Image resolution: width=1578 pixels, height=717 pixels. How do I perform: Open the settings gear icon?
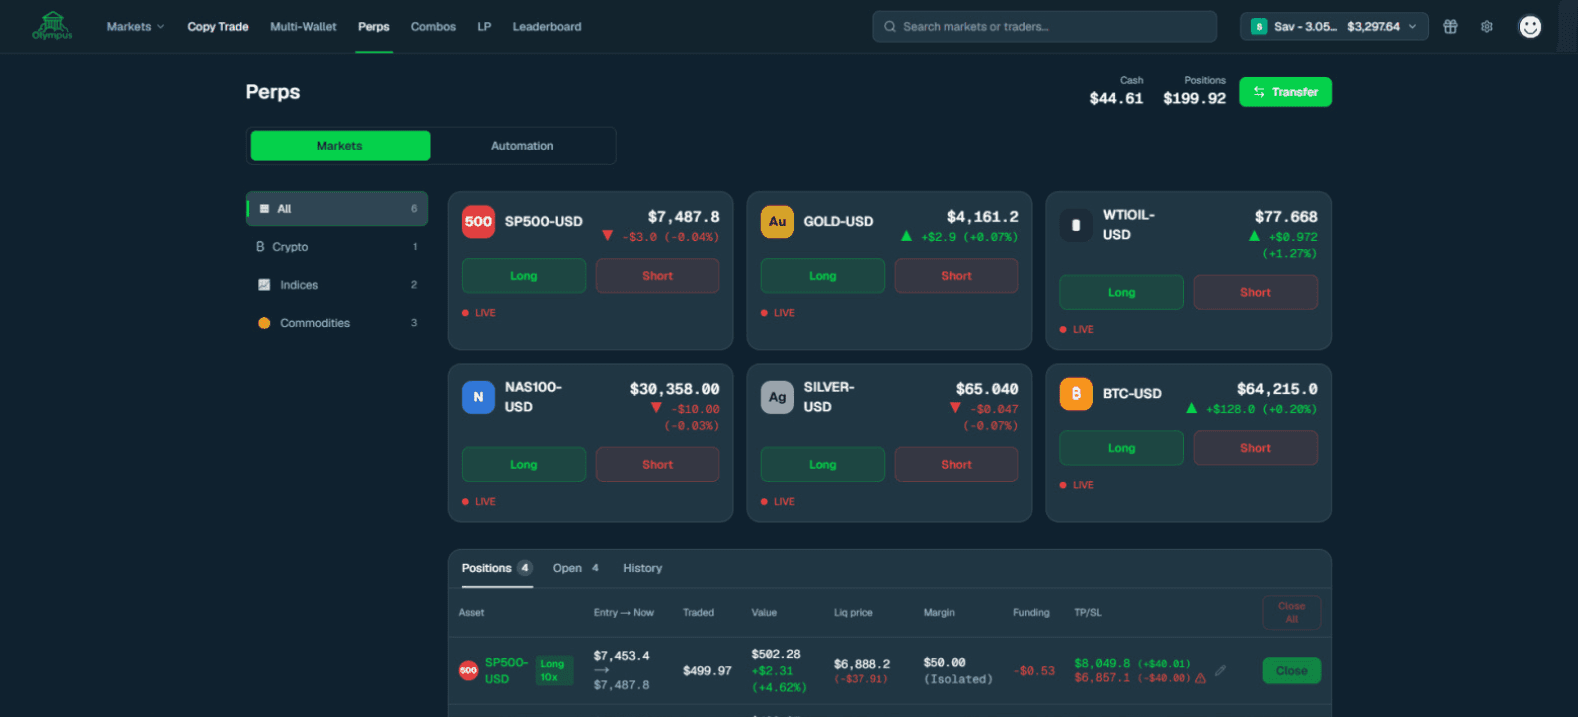tap(1487, 27)
